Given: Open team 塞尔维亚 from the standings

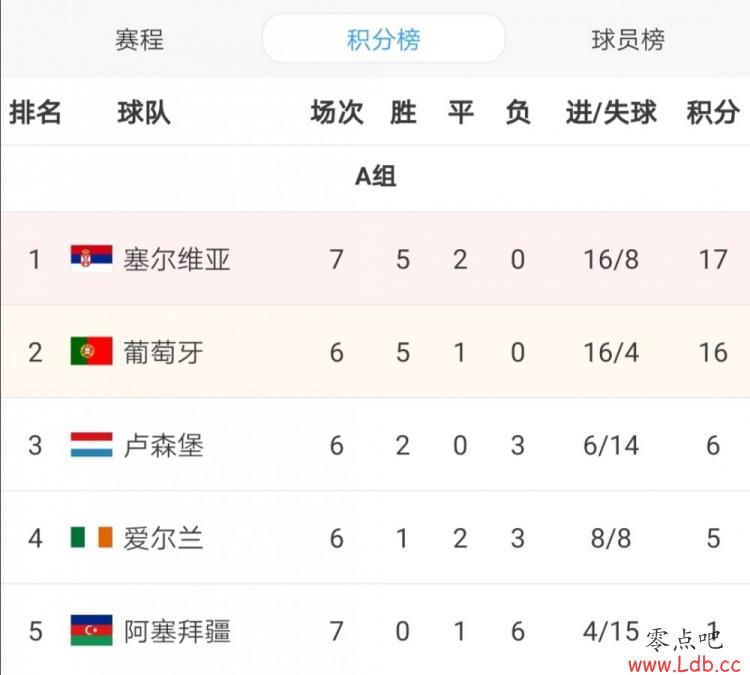Looking at the screenshot, I should coord(176,259).
